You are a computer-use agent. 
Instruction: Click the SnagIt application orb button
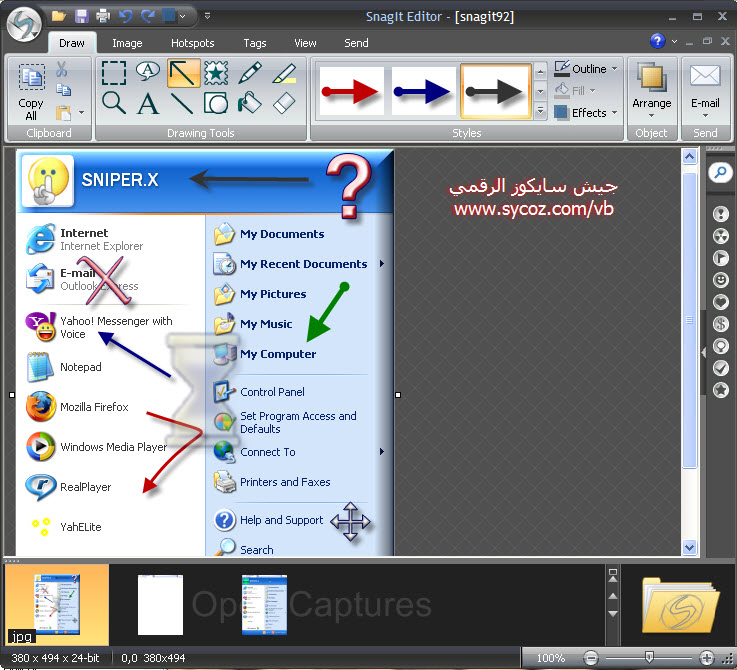(x=24, y=24)
